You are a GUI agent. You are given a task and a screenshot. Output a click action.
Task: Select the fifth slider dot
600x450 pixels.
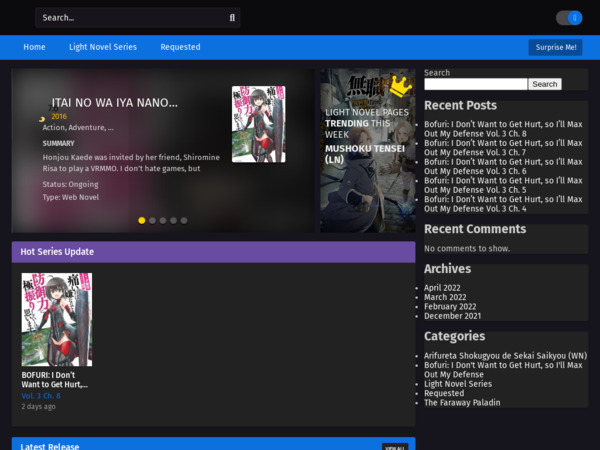pyautogui.click(x=184, y=220)
